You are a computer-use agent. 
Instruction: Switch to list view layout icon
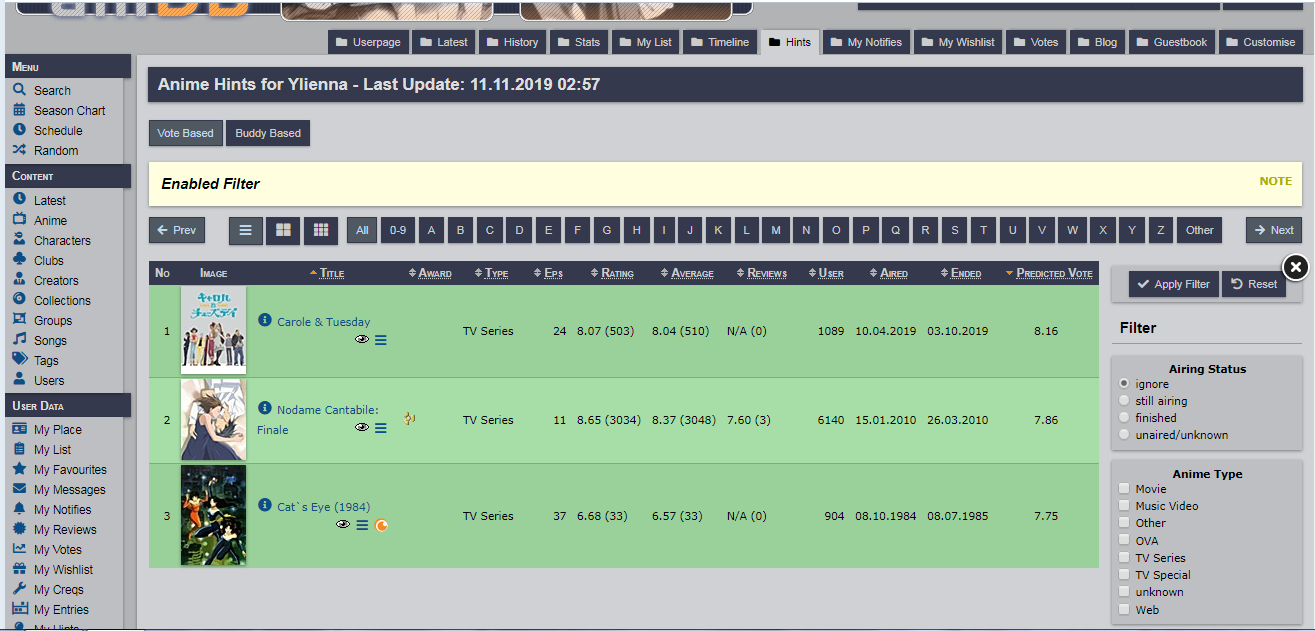[x=246, y=230]
